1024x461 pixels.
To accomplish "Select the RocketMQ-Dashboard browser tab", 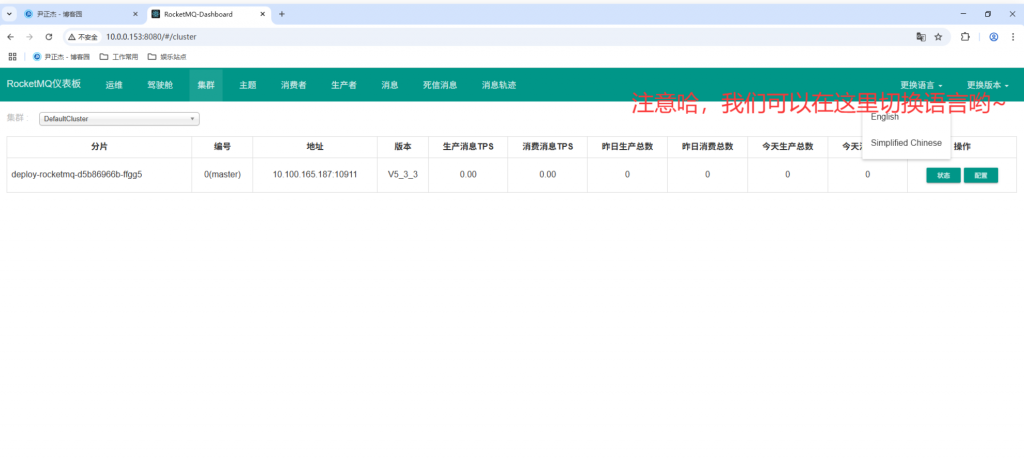I will tap(209, 14).
